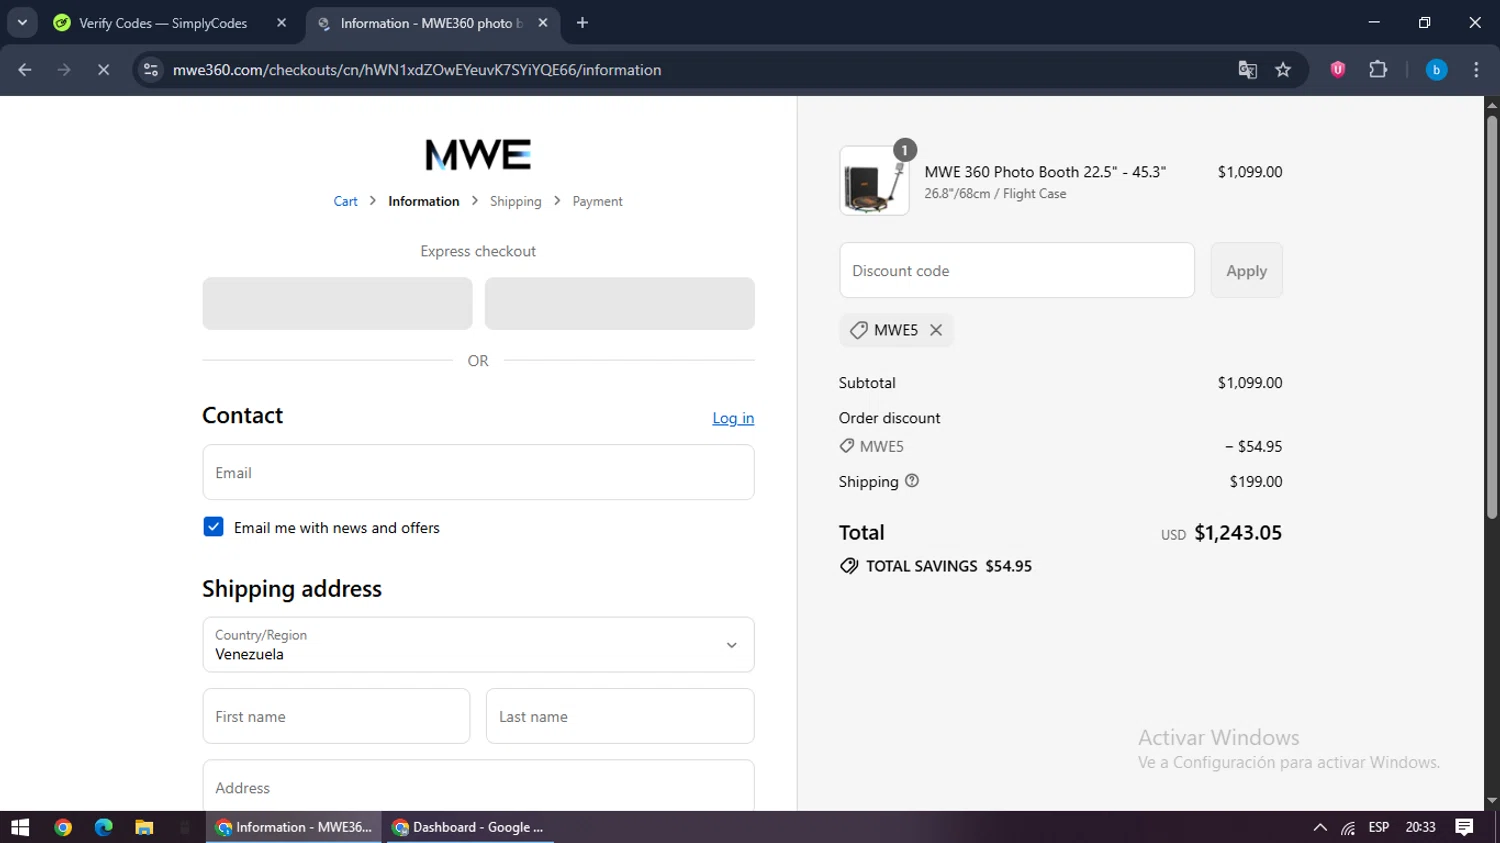The image size is (1500, 843).
Task: Show hidden system tray icons
Action: click(1320, 827)
